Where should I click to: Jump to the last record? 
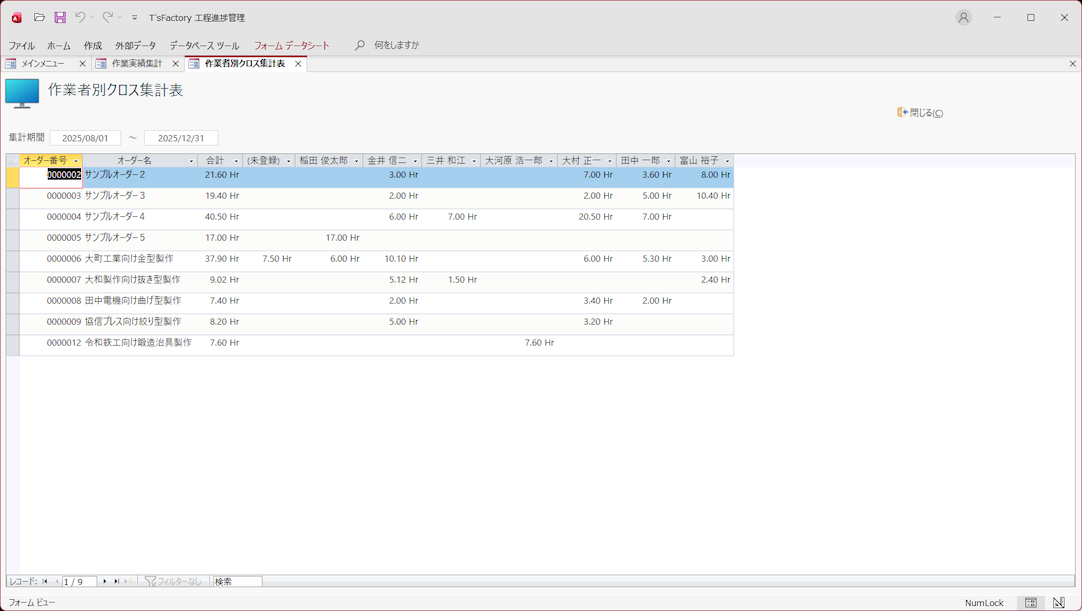pos(116,581)
